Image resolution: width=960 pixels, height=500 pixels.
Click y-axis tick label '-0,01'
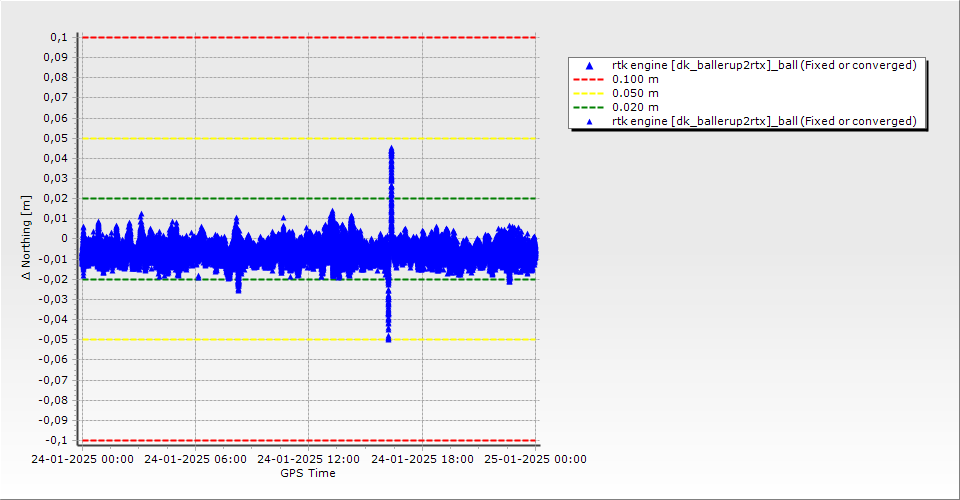coord(53,259)
